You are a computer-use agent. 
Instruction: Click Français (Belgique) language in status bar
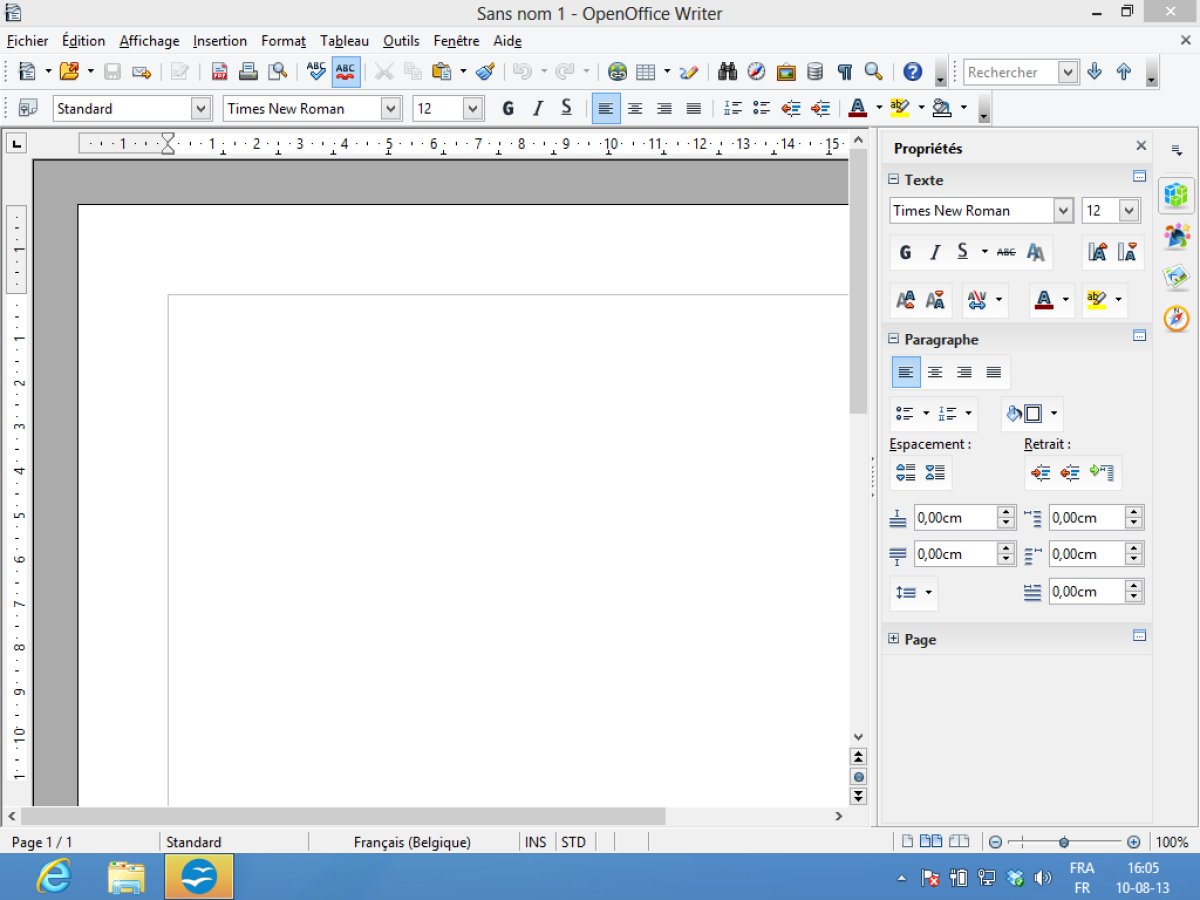pyautogui.click(x=412, y=842)
